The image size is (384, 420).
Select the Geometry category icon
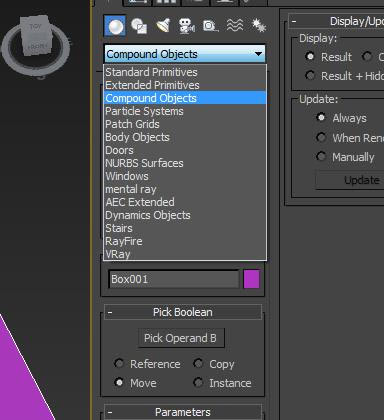[x=115, y=26]
